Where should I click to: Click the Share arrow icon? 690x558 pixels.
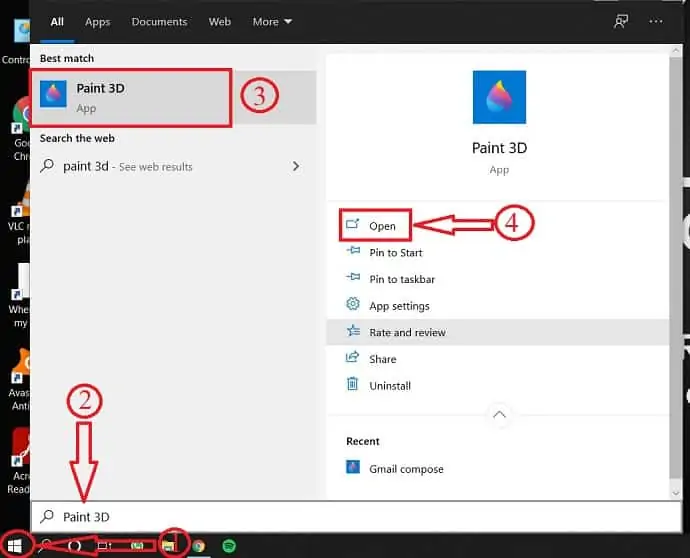coord(352,357)
